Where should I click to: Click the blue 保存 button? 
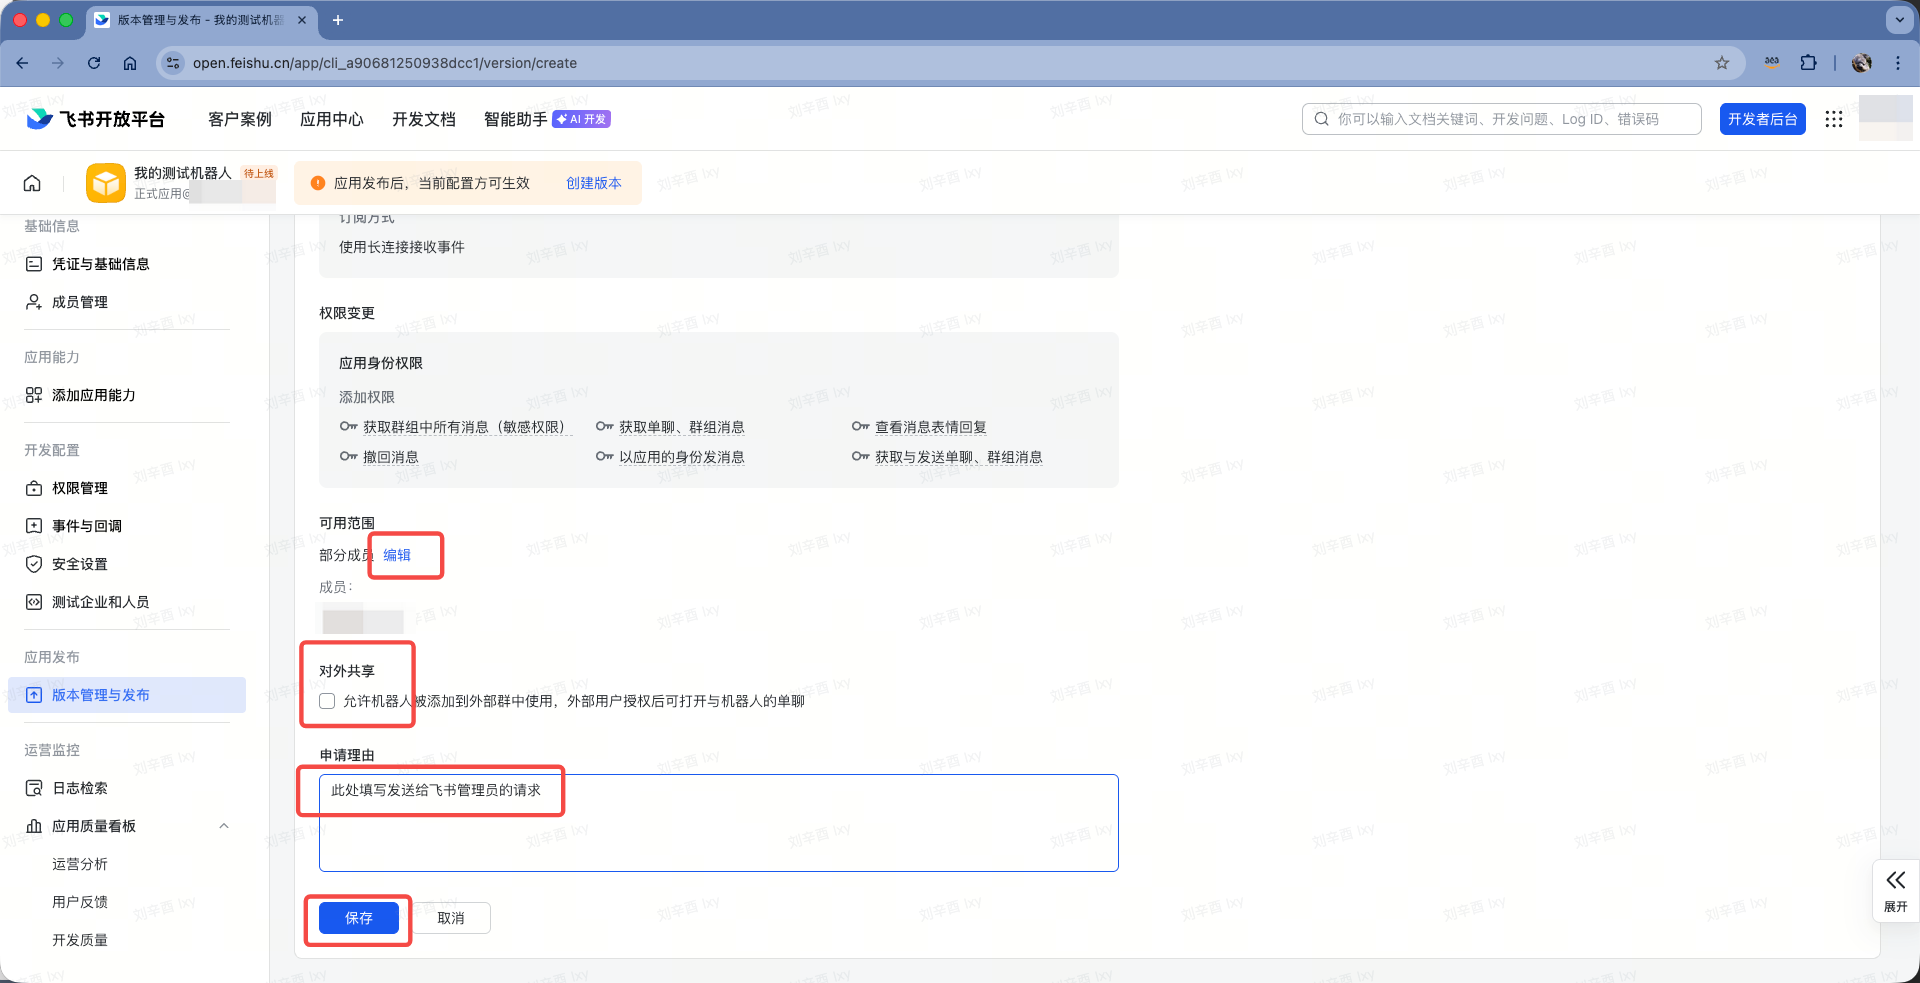click(x=358, y=918)
